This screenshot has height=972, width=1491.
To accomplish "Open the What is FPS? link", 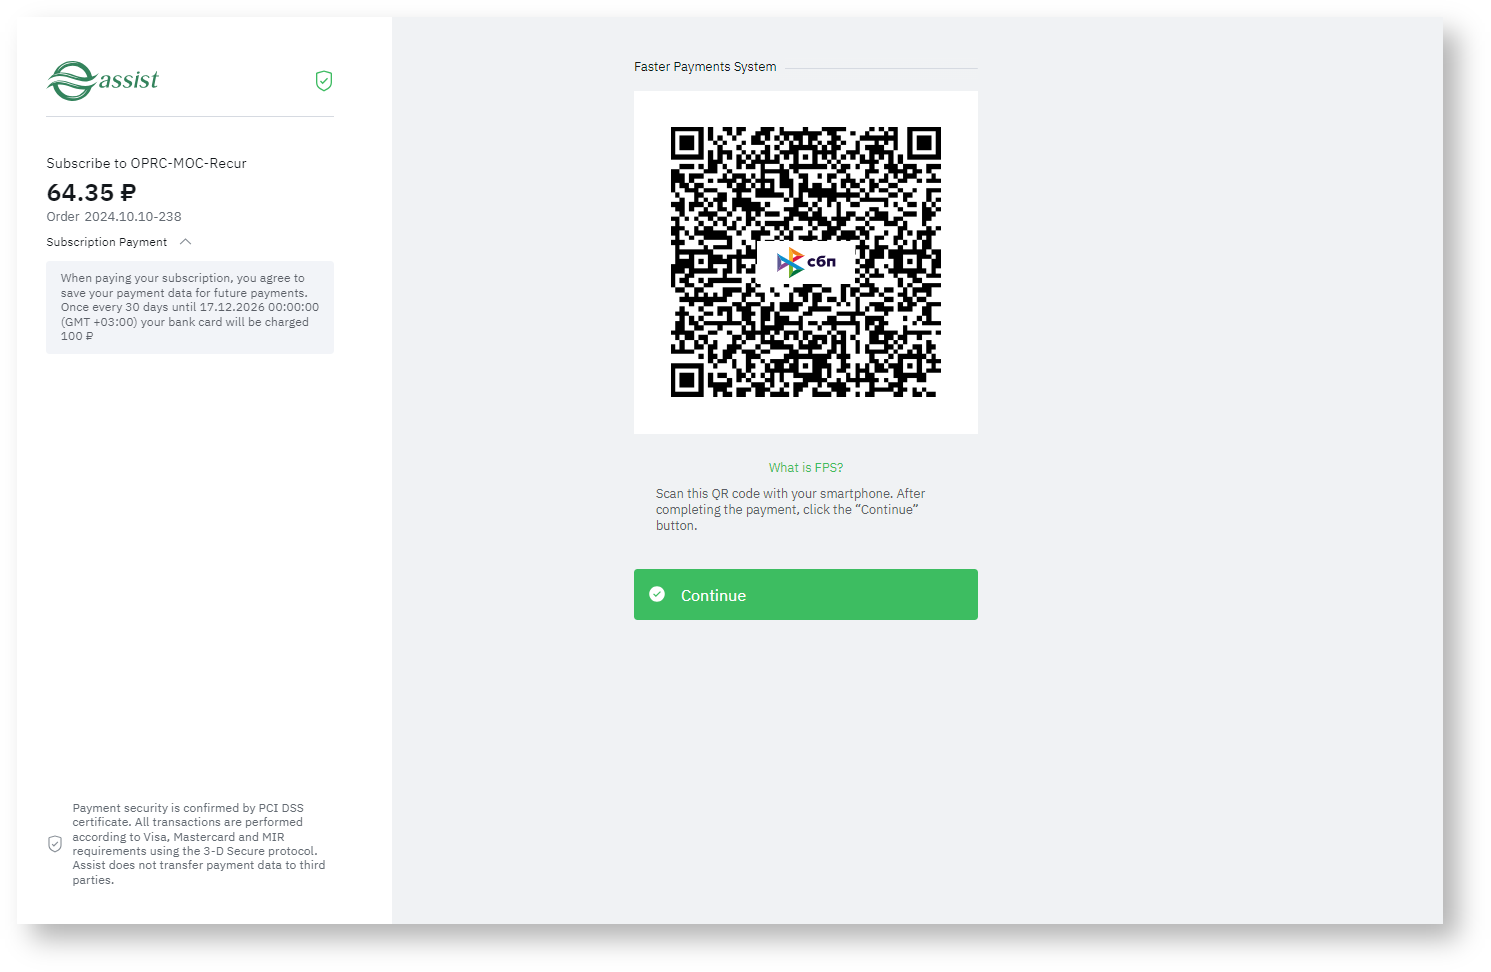I will tap(806, 467).
